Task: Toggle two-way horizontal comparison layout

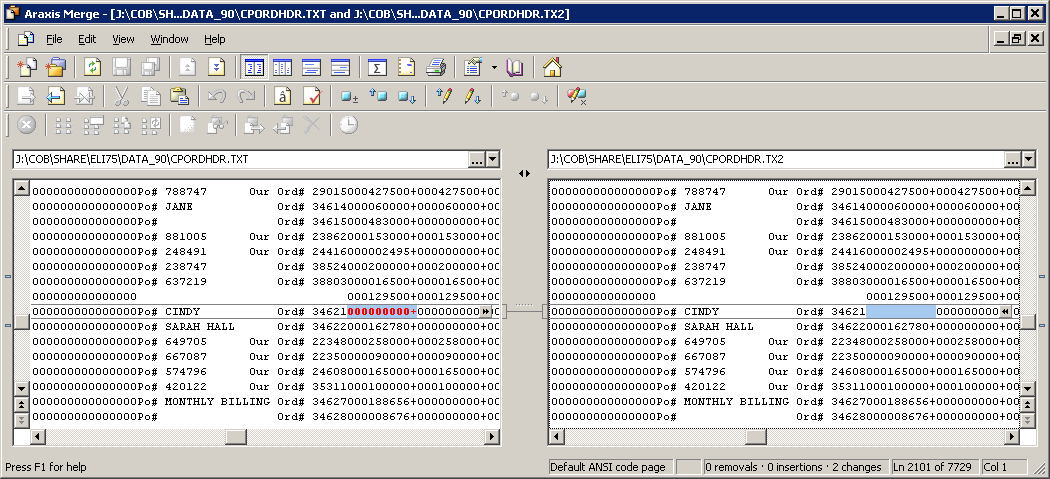Action: [312, 68]
